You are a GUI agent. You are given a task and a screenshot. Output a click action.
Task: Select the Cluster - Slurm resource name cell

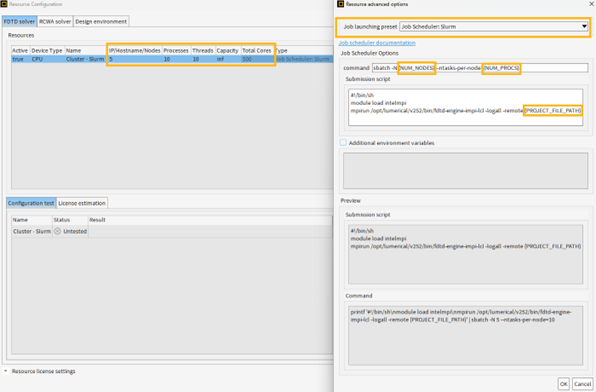85,59
